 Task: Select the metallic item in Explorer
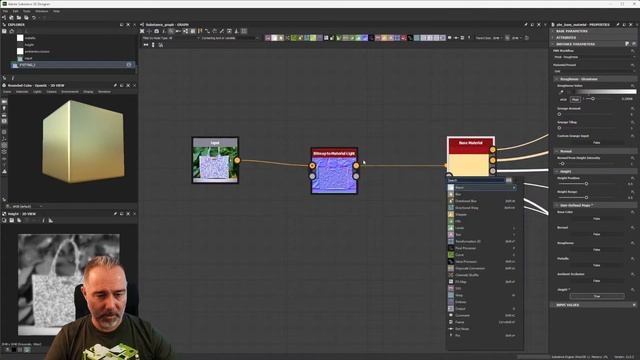click(x=30, y=38)
